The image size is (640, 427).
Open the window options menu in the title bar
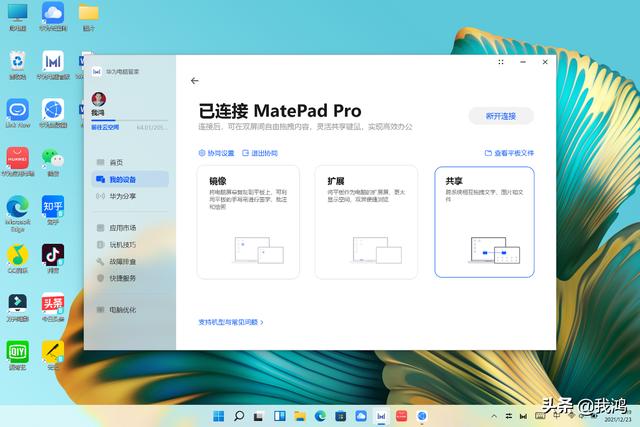point(501,62)
